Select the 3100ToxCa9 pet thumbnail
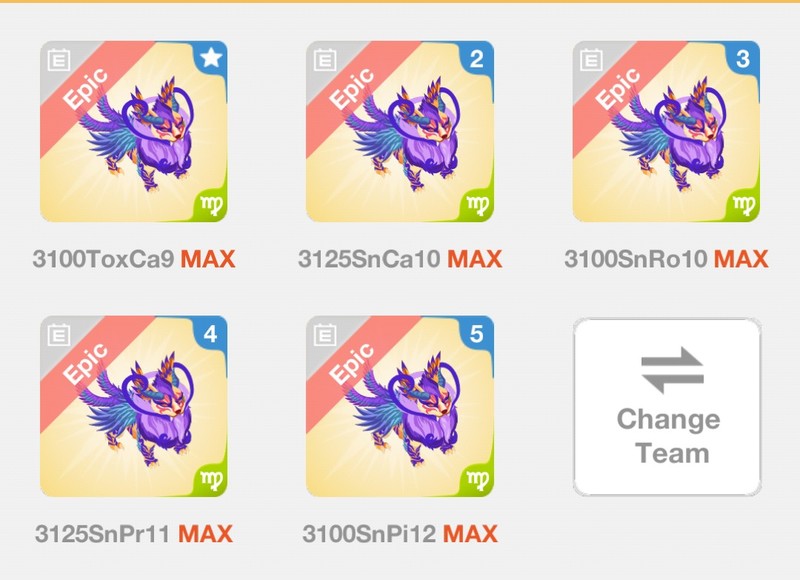 point(134,132)
